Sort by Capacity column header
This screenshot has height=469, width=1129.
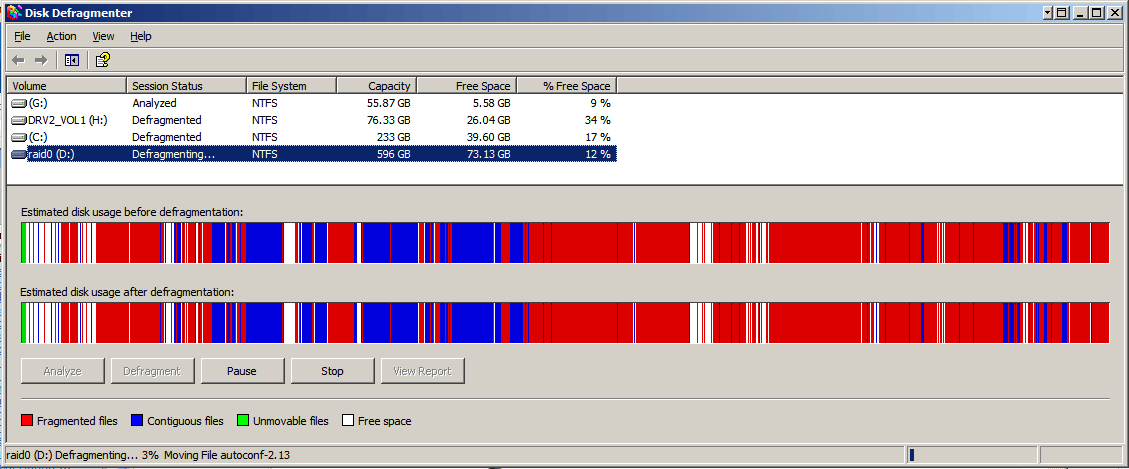point(377,86)
